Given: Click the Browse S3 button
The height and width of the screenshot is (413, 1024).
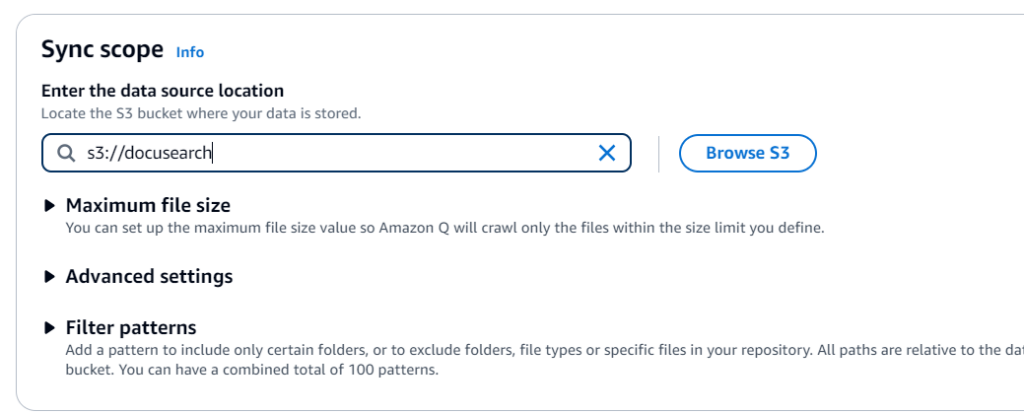Looking at the screenshot, I should tap(748, 153).
